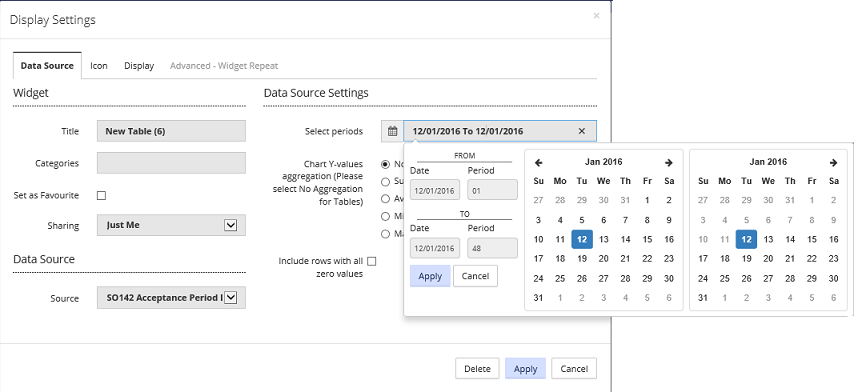
Task: Advance right calendar to next month
Action: click(x=833, y=162)
